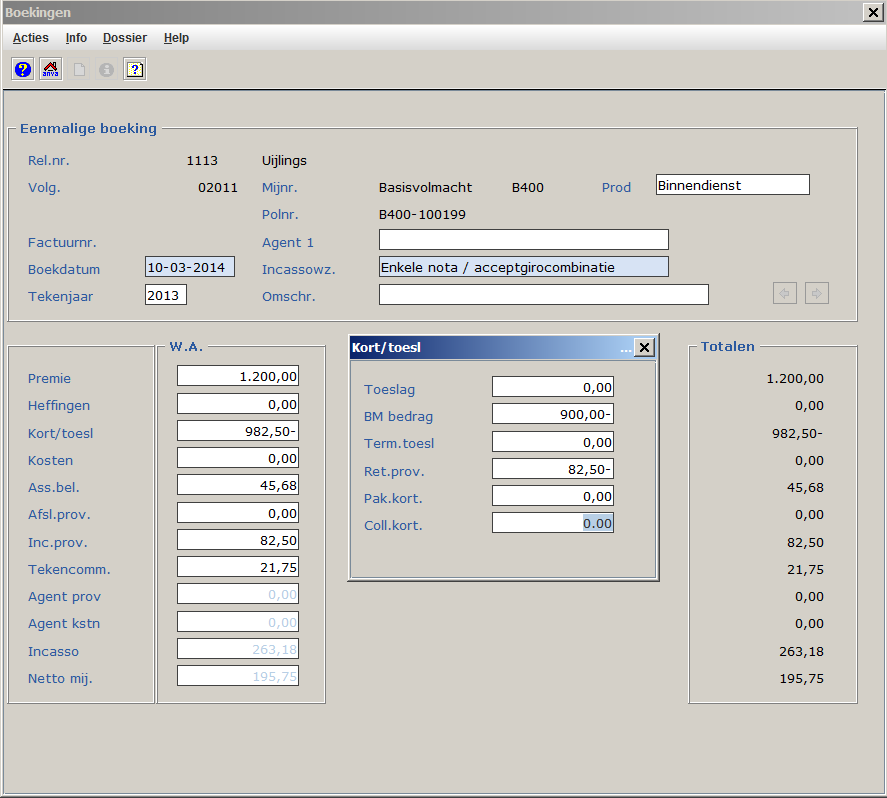The height and width of the screenshot is (798, 887).
Task: Click the grayed-out new document icon
Action: 79,69
